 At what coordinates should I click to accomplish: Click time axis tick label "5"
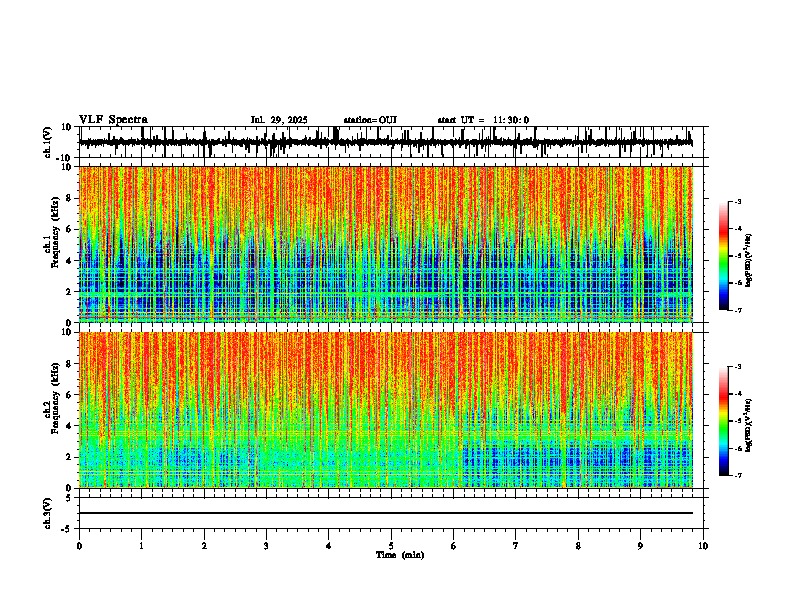(391, 546)
